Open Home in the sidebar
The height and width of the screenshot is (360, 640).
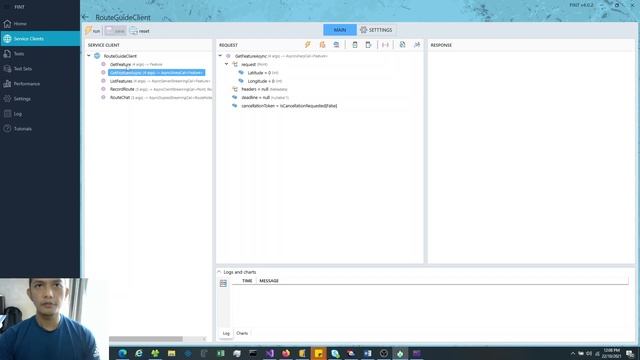pyautogui.click(x=20, y=24)
